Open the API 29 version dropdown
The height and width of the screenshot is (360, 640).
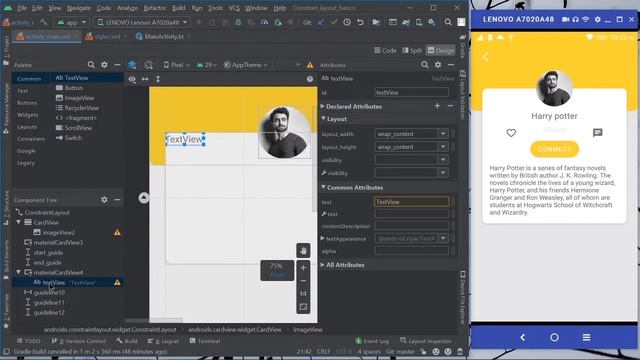pyautogui.click(x=207, y=65)
